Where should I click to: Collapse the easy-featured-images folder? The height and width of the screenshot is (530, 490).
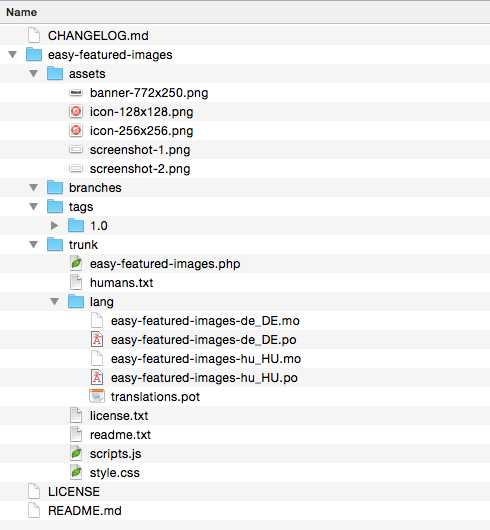13,54
